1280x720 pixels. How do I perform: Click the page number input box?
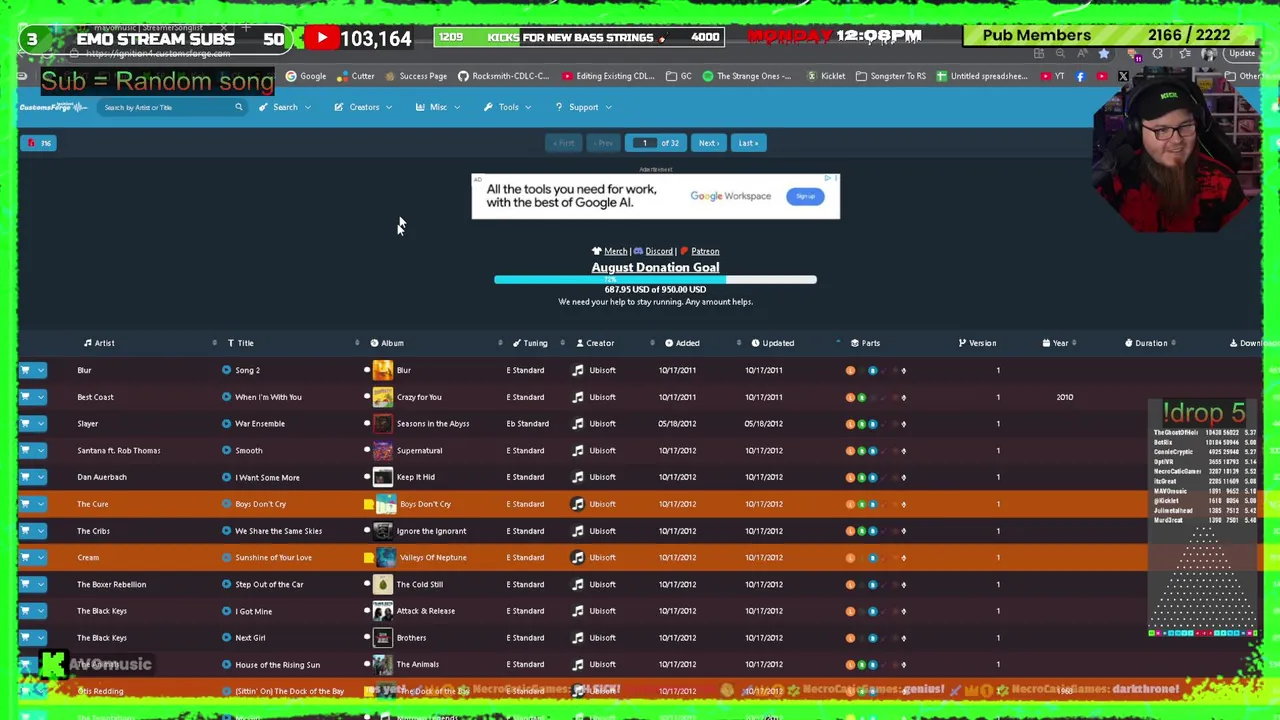pyautogui.click(x=644, y=143)
